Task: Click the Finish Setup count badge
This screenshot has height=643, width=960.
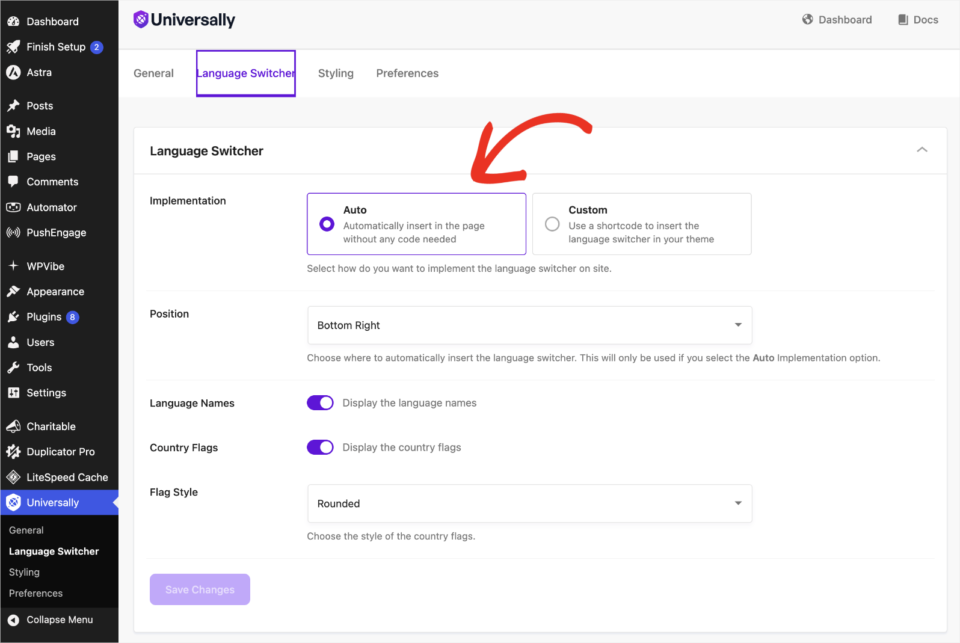Action: pos(96,47)
